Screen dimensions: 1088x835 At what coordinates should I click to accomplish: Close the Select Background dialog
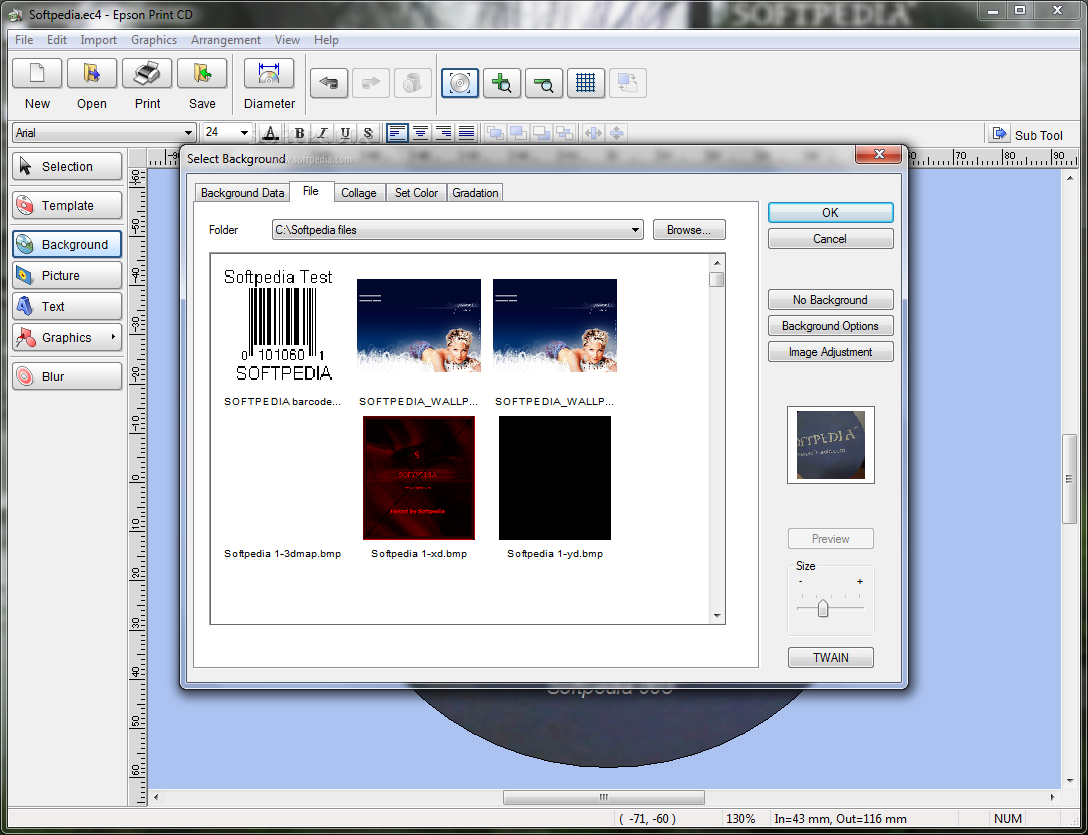click(878, 153)
